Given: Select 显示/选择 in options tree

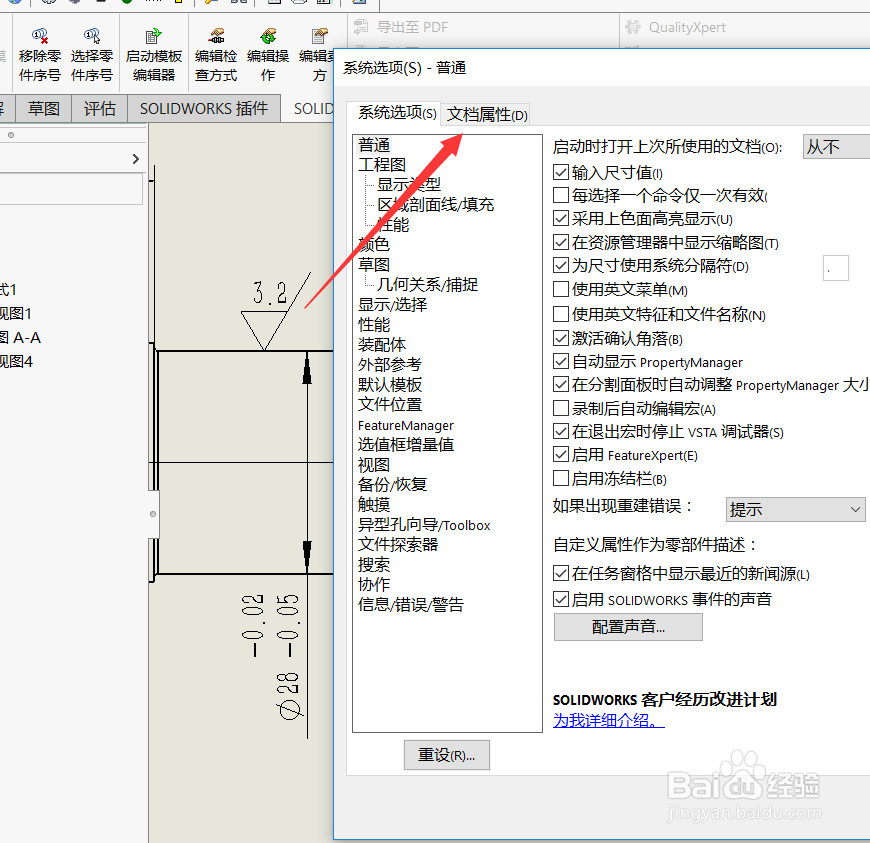Looking at the screenshot, I should click(392, 305).
